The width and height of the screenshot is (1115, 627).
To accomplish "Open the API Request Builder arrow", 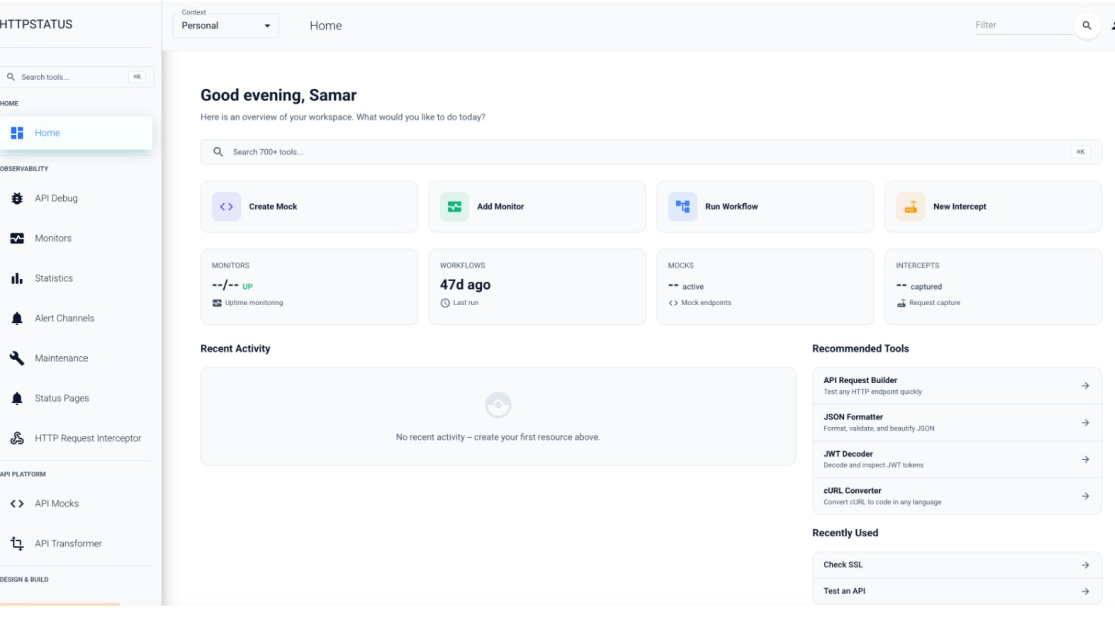I will tap(1085, 385).
